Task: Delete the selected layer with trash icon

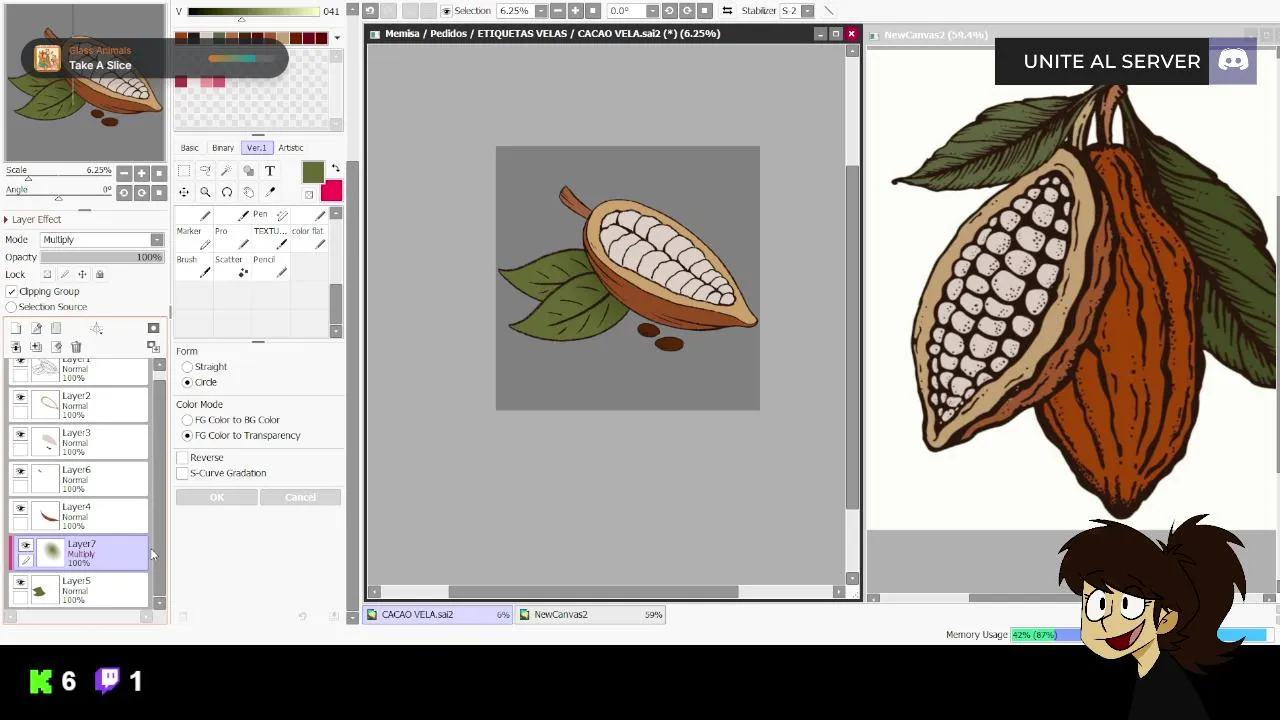Action: point(76,347)
